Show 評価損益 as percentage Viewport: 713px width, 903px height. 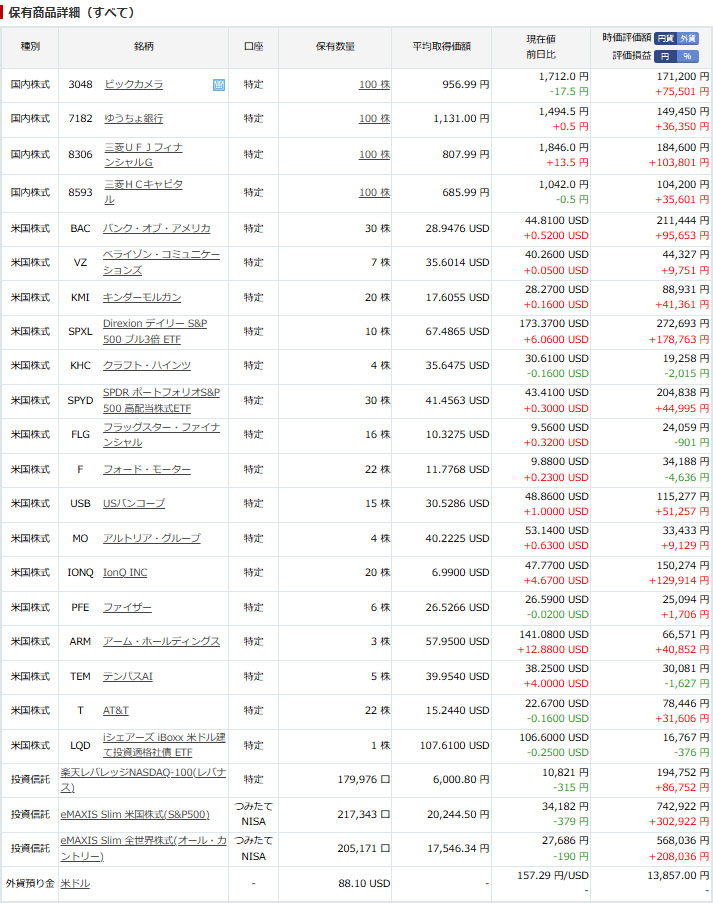[x=688, y=56]
